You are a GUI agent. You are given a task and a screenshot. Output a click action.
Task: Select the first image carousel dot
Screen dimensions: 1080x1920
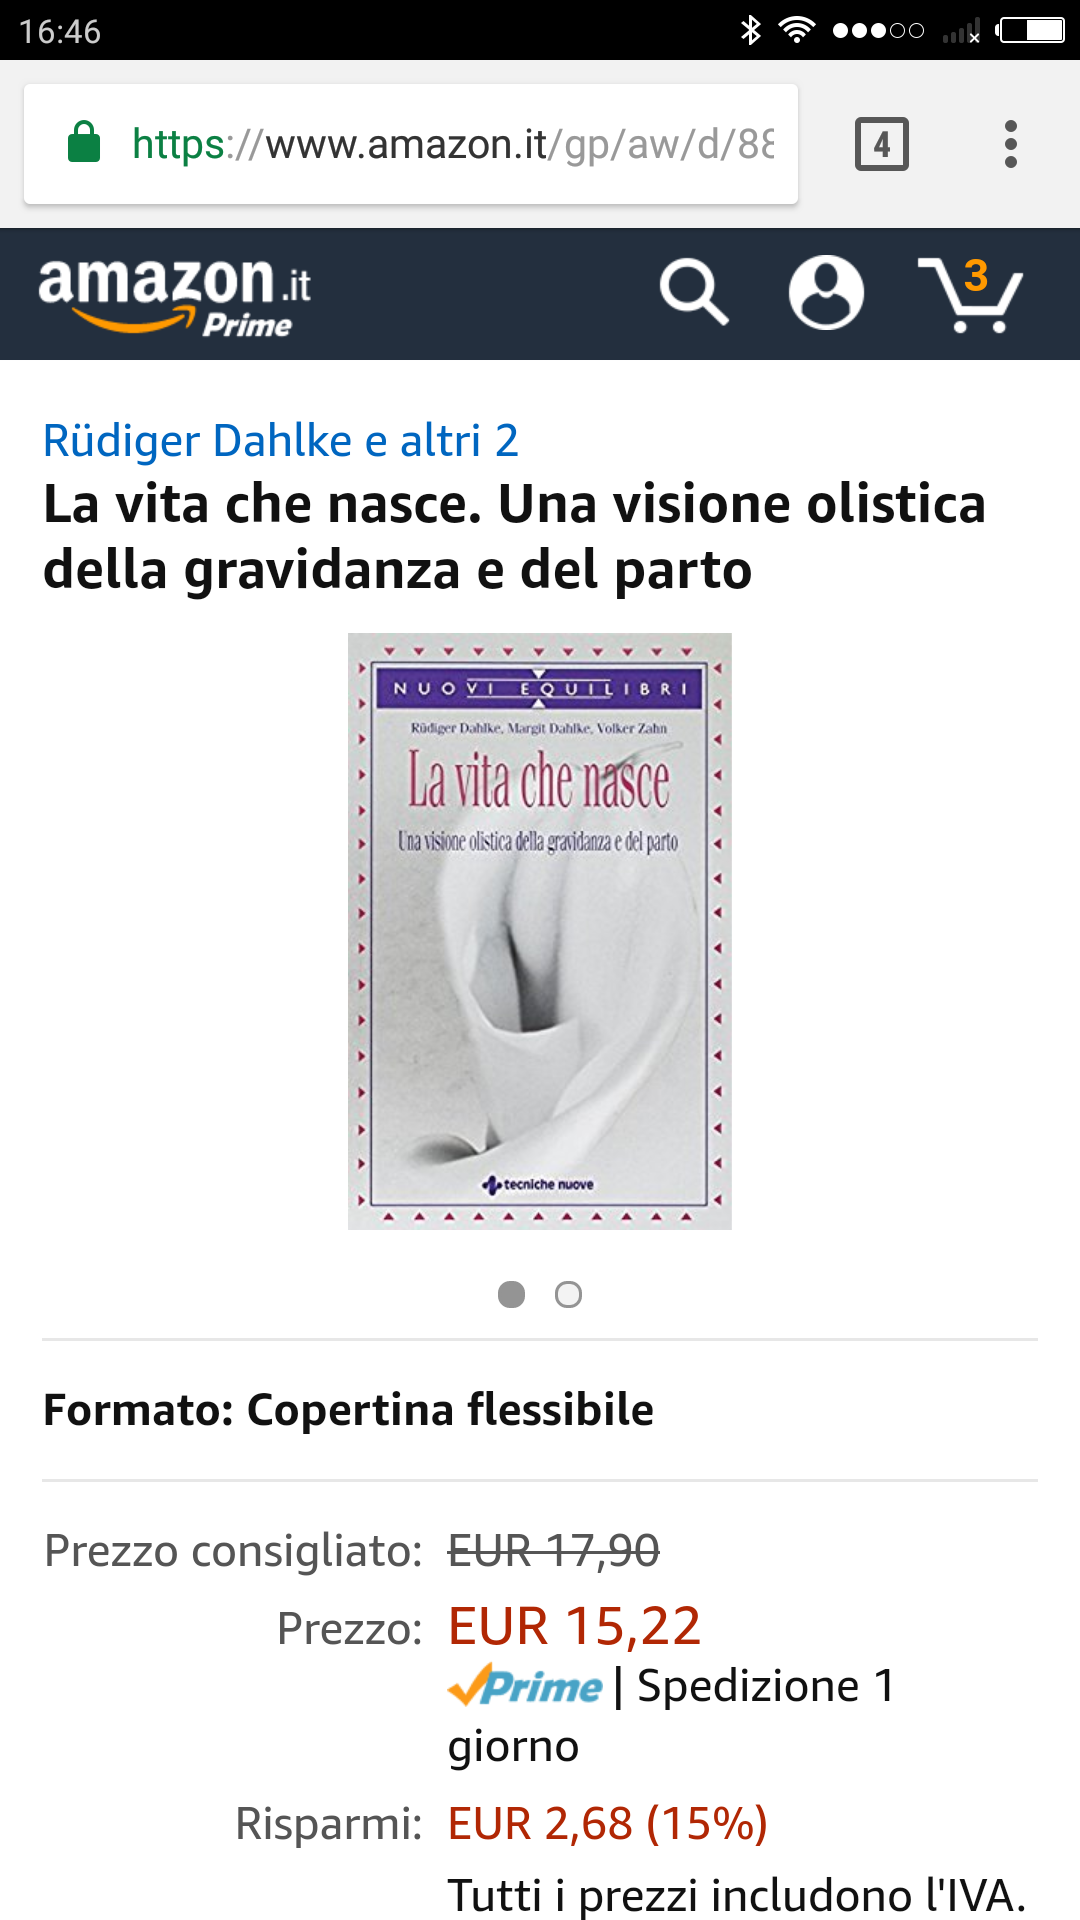tap(511, 1294)
